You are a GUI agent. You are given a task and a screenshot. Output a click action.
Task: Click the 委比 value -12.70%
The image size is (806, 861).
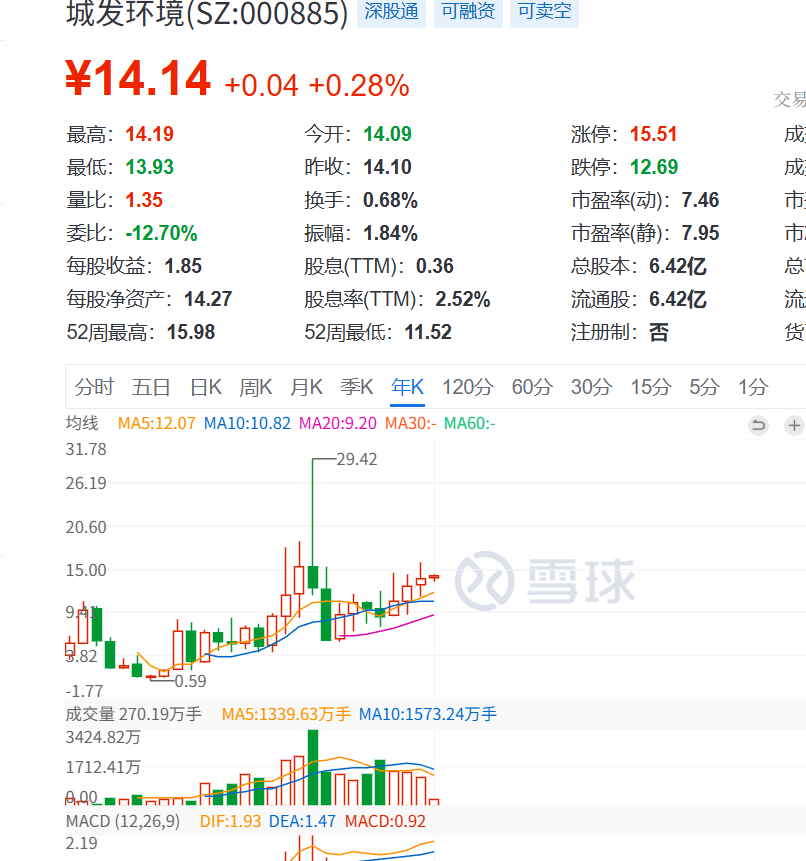click(x=161, y=233)
